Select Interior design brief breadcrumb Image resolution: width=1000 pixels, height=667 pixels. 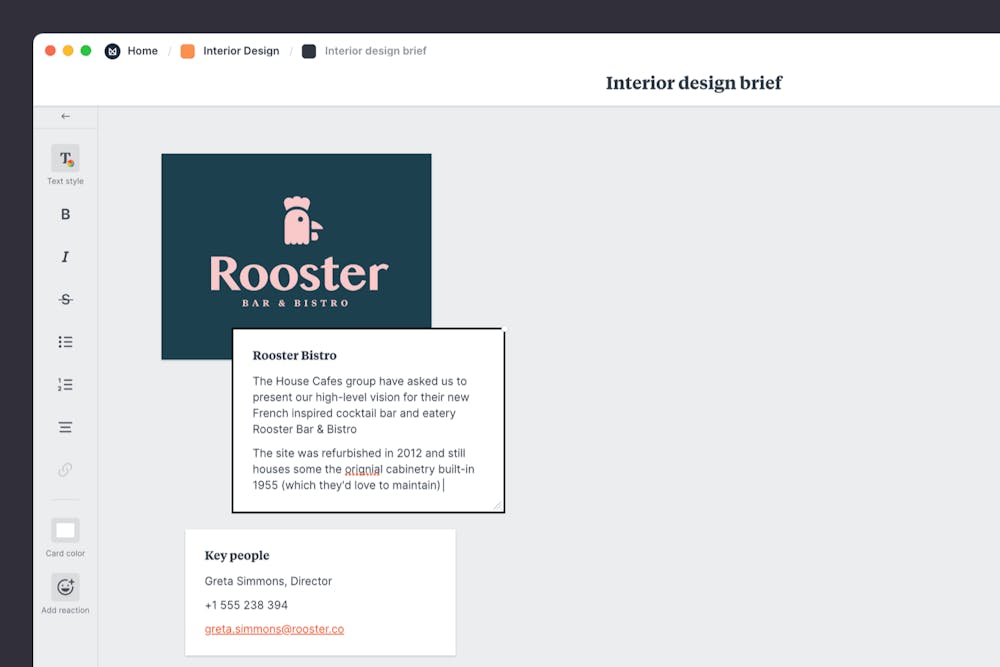pos(375,51)
